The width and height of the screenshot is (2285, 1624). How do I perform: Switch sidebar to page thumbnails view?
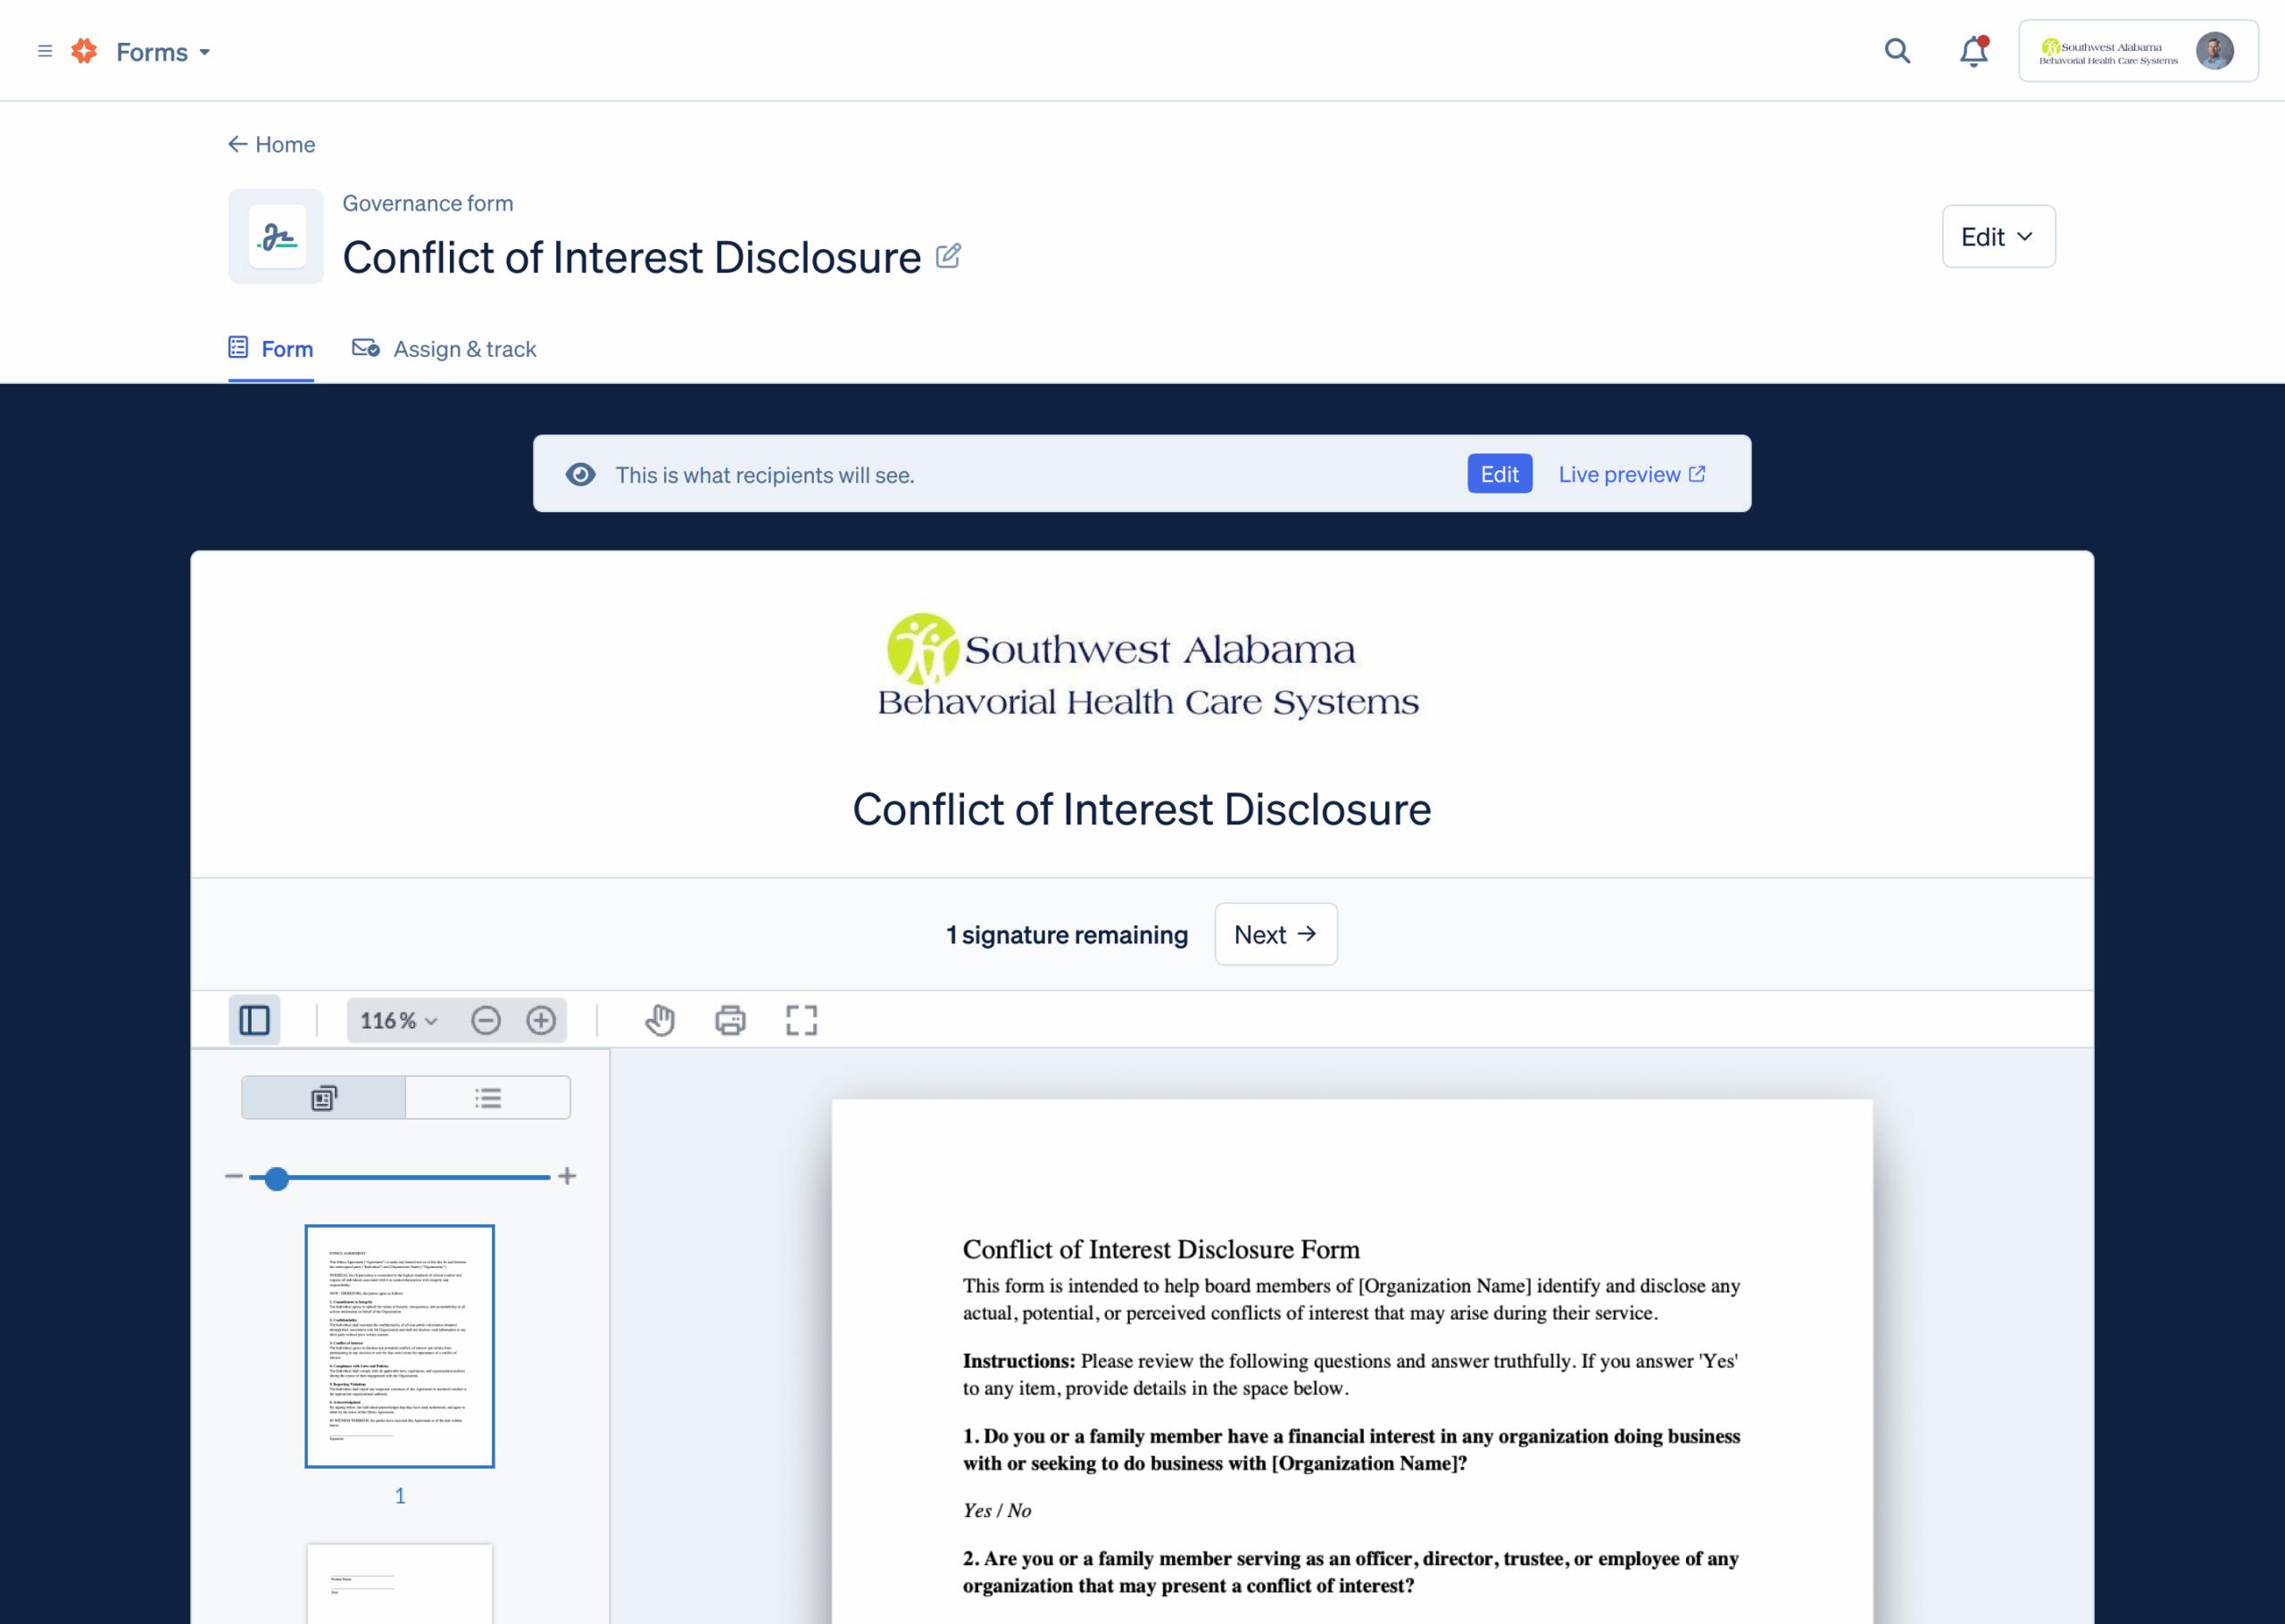pyautogui.click(x=324, y=1098)
